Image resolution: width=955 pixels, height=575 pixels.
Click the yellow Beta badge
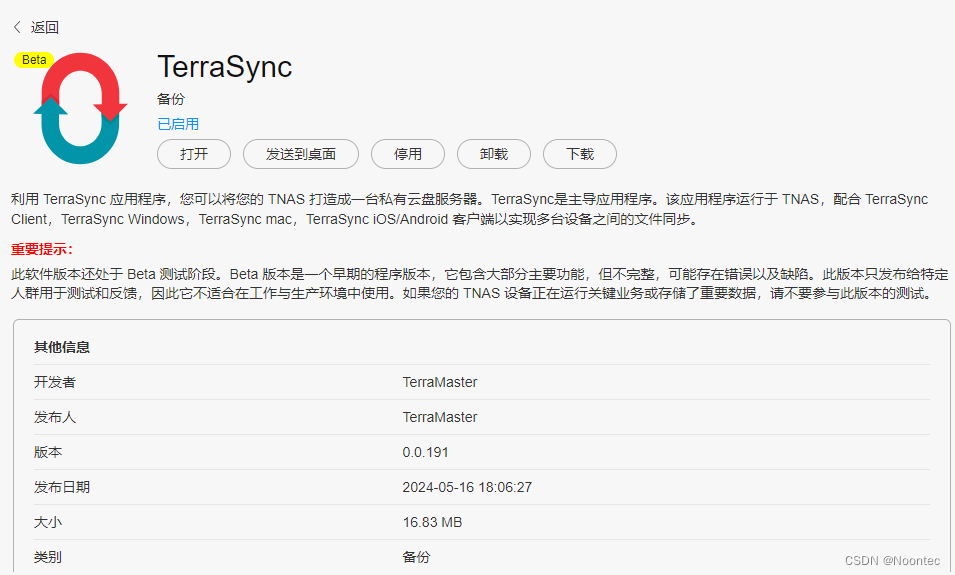pyautogui.click(x=34, y=60)
